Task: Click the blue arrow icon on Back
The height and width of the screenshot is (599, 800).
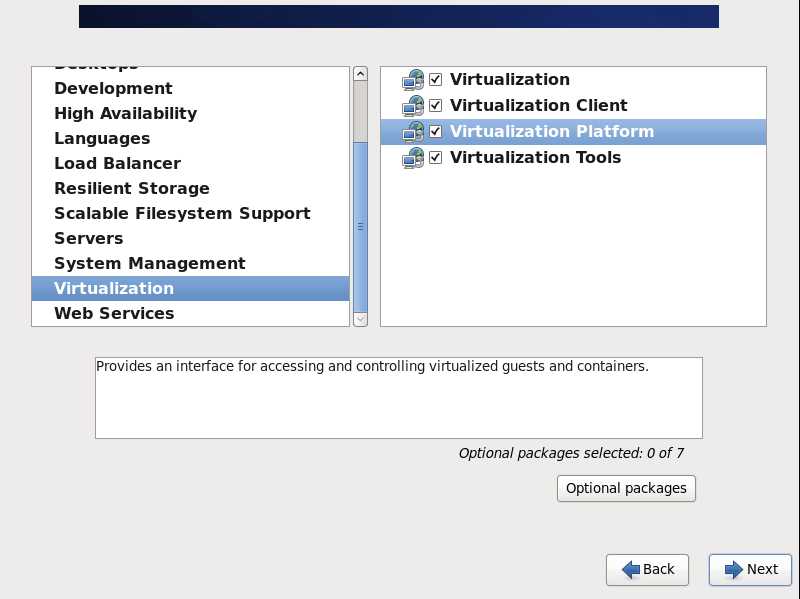Action: [x=630, y=569]
